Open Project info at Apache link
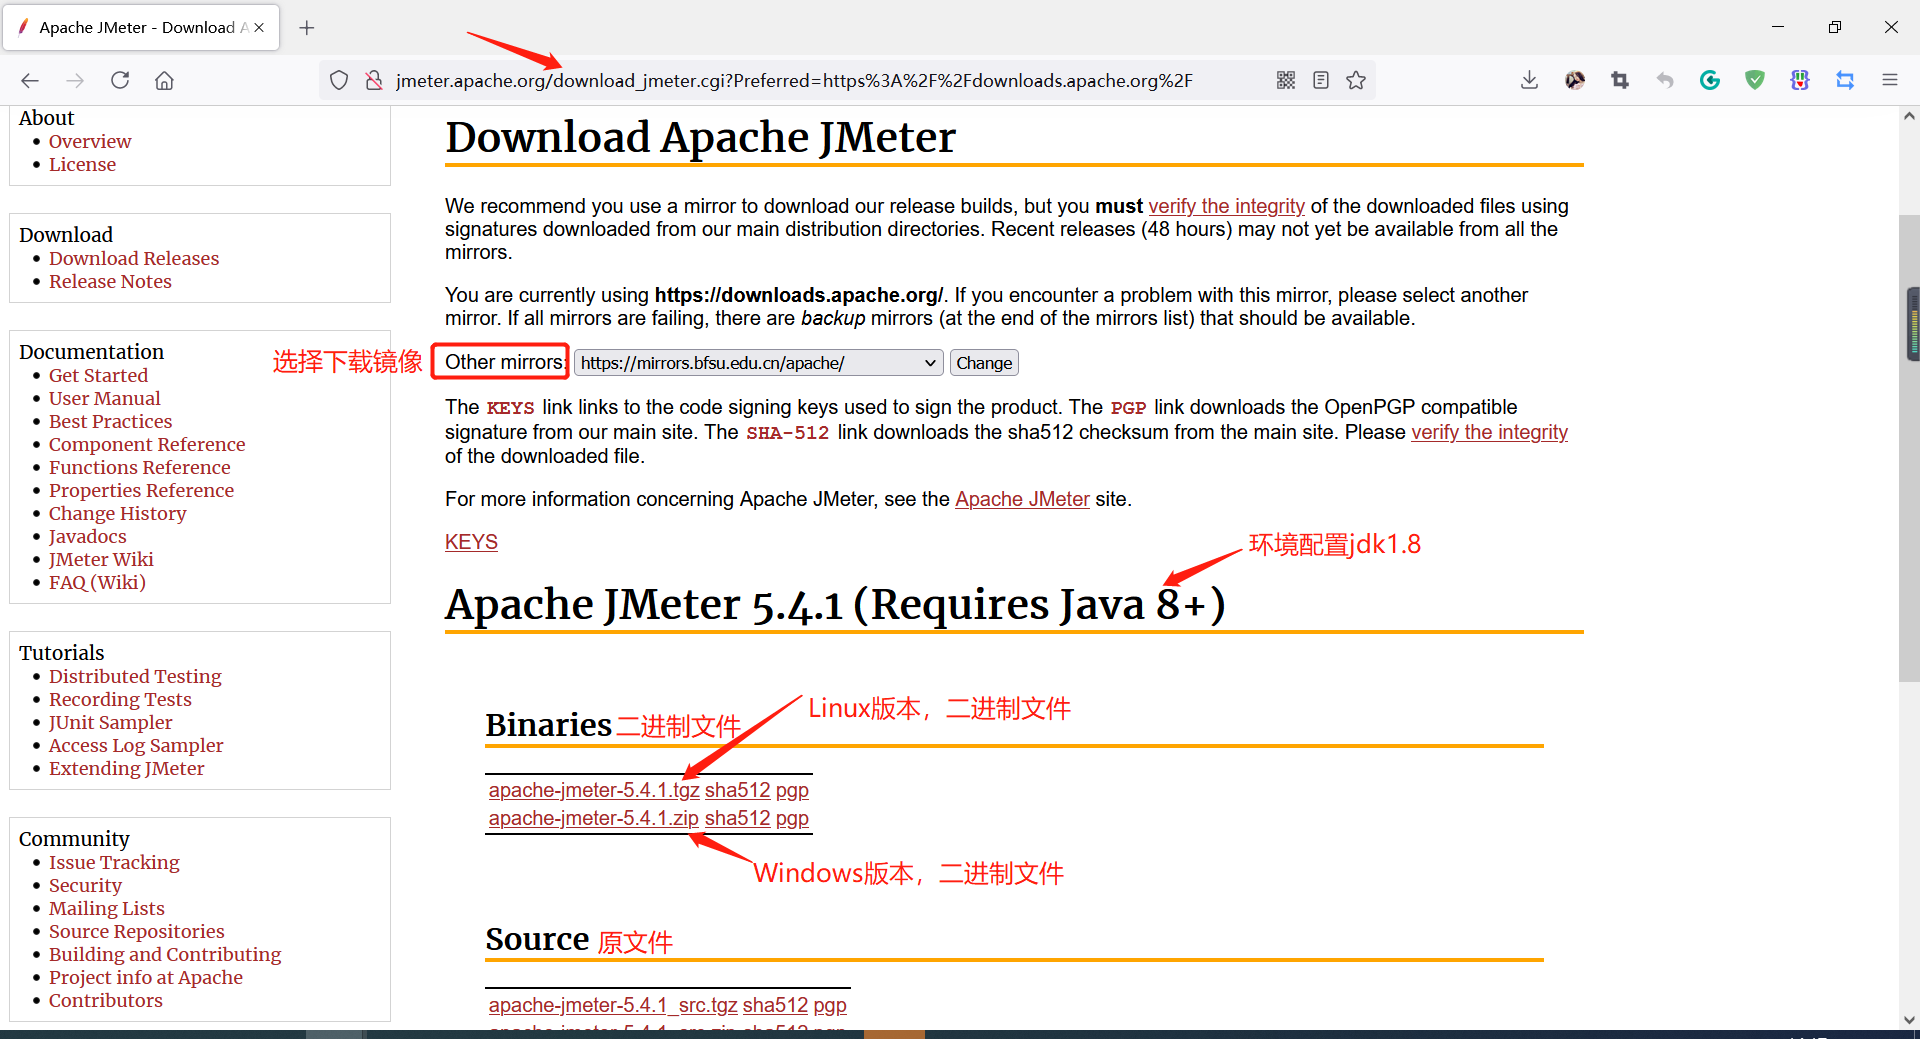Image resolution: width=1920 pixels, height=1039 pixels. (145, 977)
